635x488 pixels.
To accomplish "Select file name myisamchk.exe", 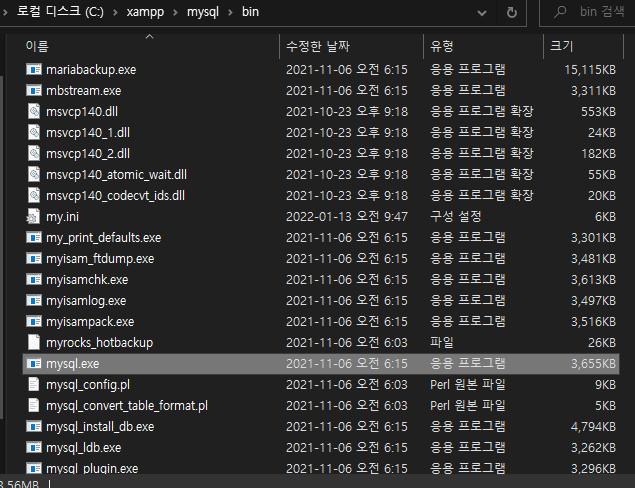I will [x=87, y=280].
